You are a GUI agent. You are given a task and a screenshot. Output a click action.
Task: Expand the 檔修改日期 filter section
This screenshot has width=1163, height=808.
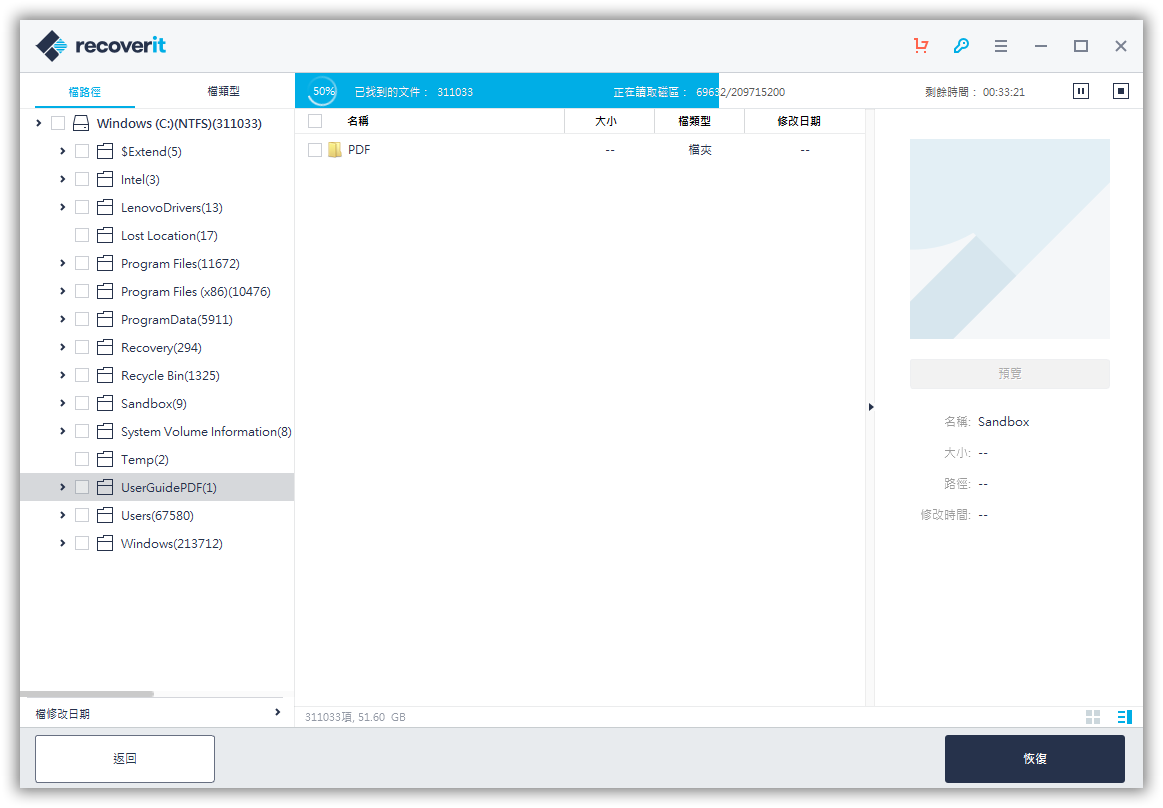tap(277, 713)
